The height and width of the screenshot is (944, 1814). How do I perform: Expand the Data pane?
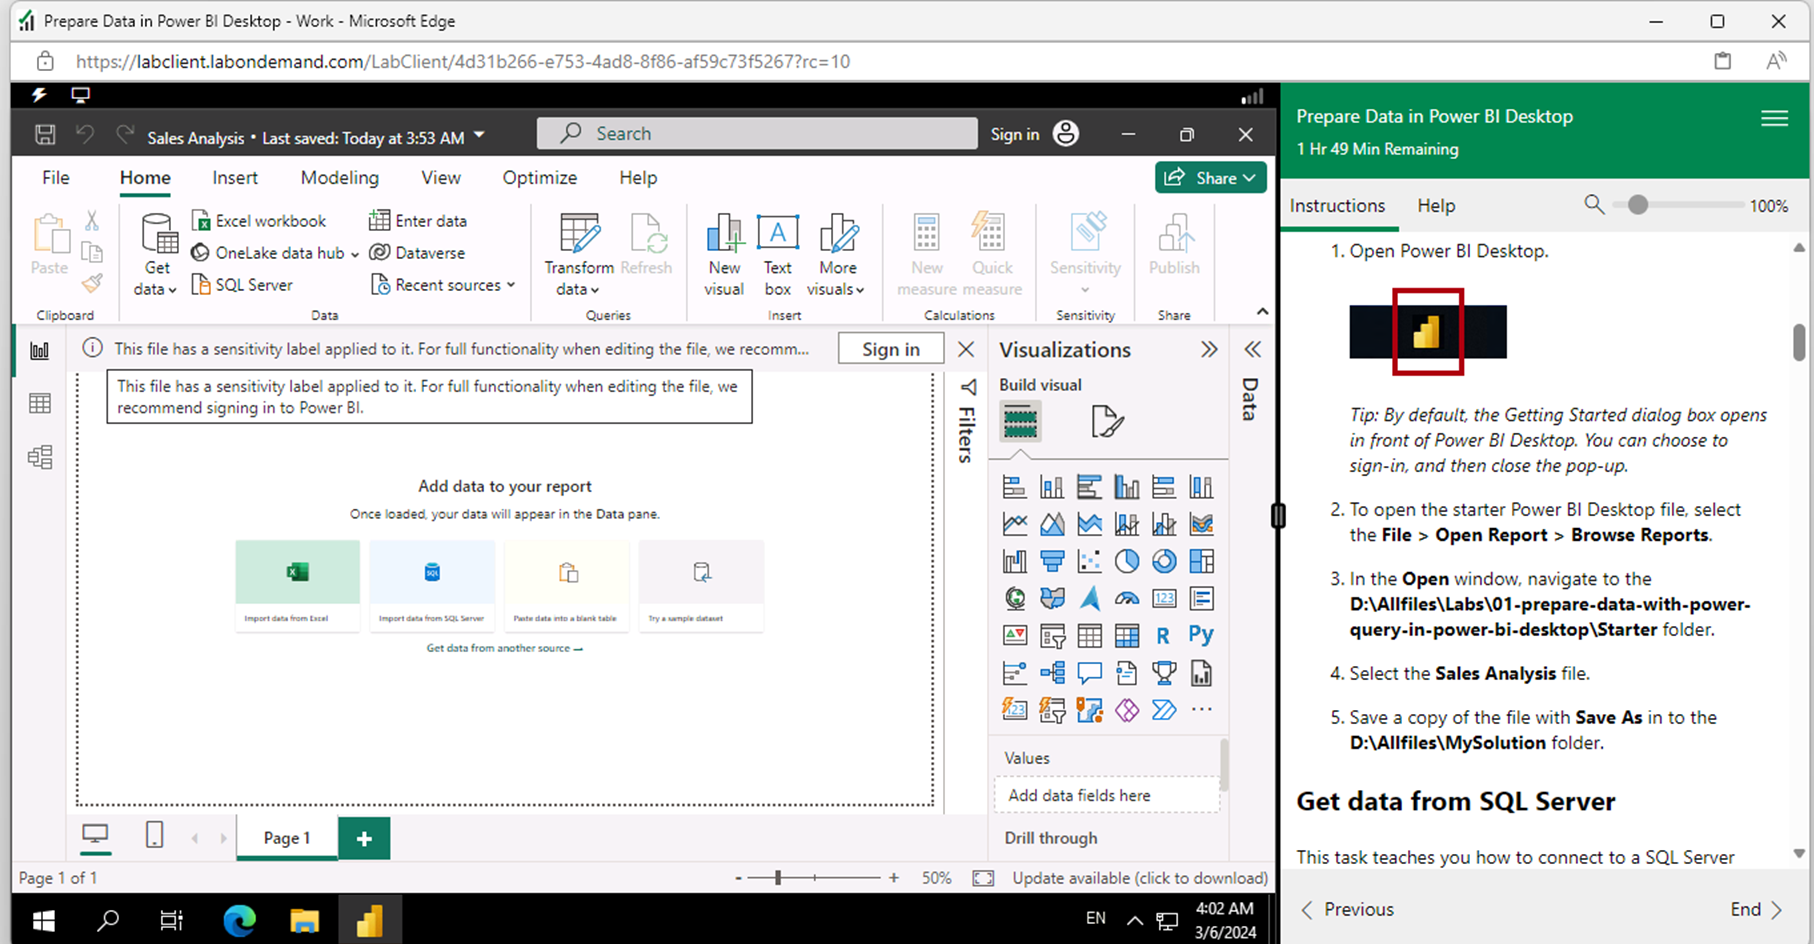click(x=1252, y=349)
